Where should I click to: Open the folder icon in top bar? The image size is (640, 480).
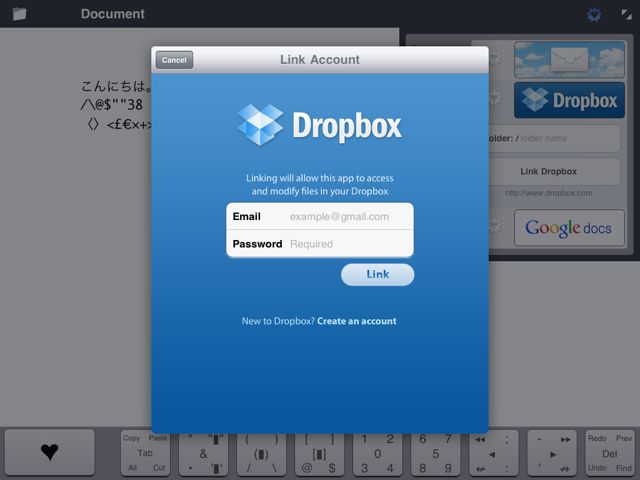tap(19, 14)
